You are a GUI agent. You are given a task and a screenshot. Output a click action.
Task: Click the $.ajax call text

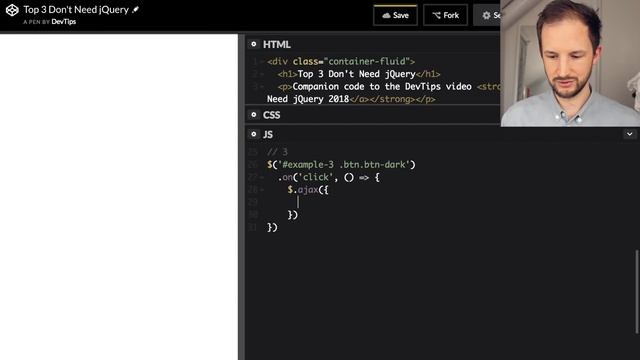(x=308, y=190)
